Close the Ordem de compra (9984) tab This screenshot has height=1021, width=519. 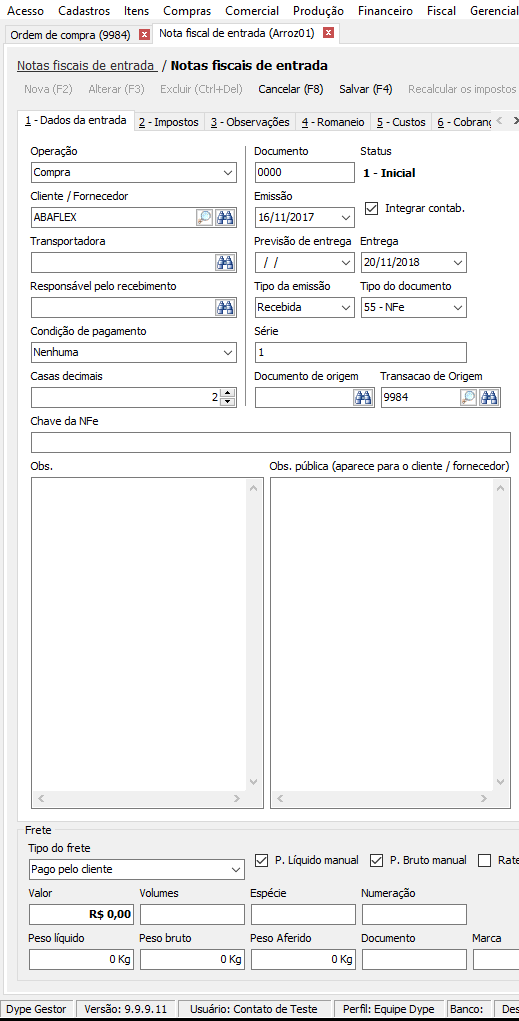coord(144,35)
